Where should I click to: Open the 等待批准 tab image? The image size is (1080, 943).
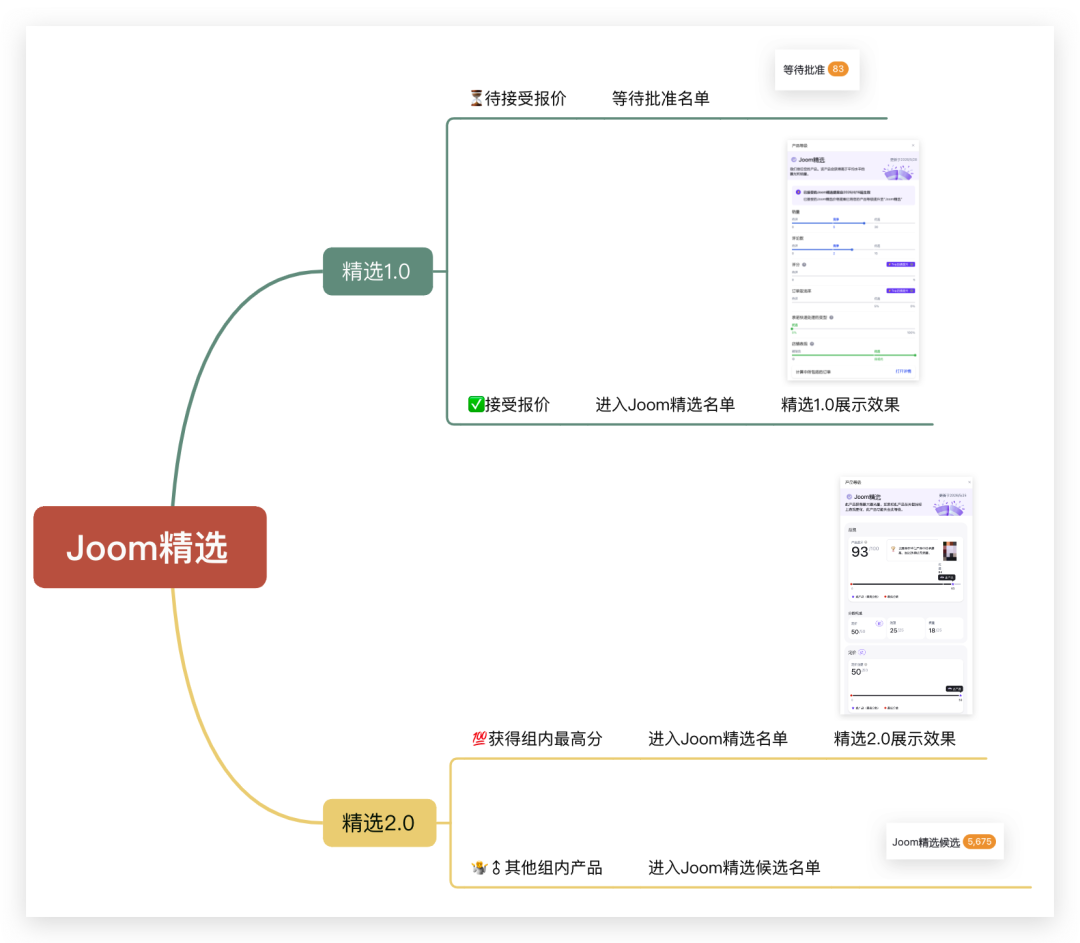coord(817,70)
